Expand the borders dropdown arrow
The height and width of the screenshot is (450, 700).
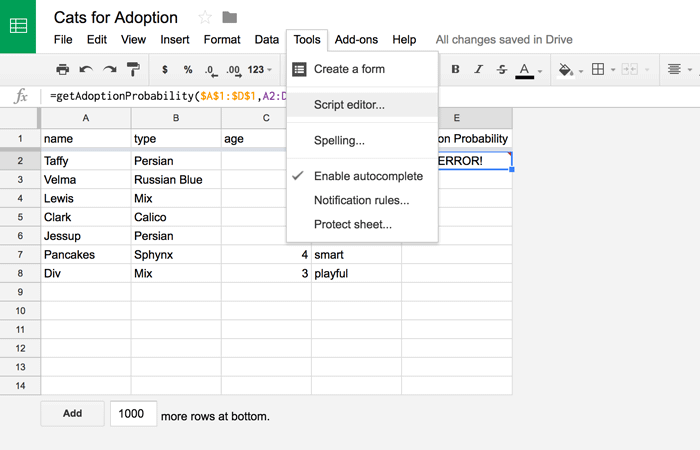pyautogui.click(x=613, y=70)
